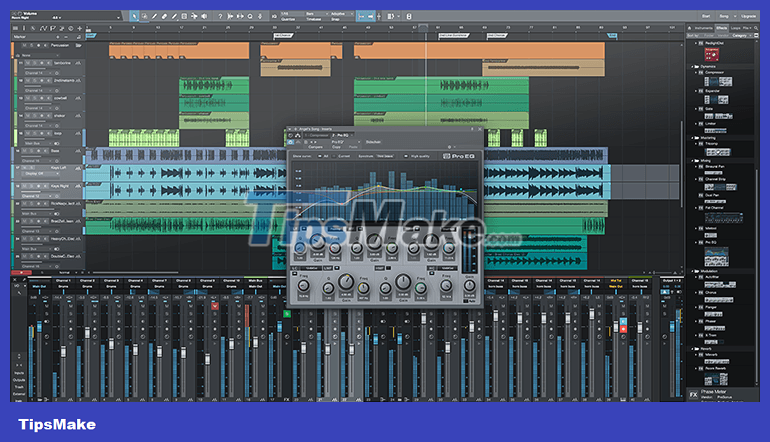The width and height of the screenshot is (770, 442).
Task: Click Sidechain in the Pro EQ window
Action: [x=373, y=142]
